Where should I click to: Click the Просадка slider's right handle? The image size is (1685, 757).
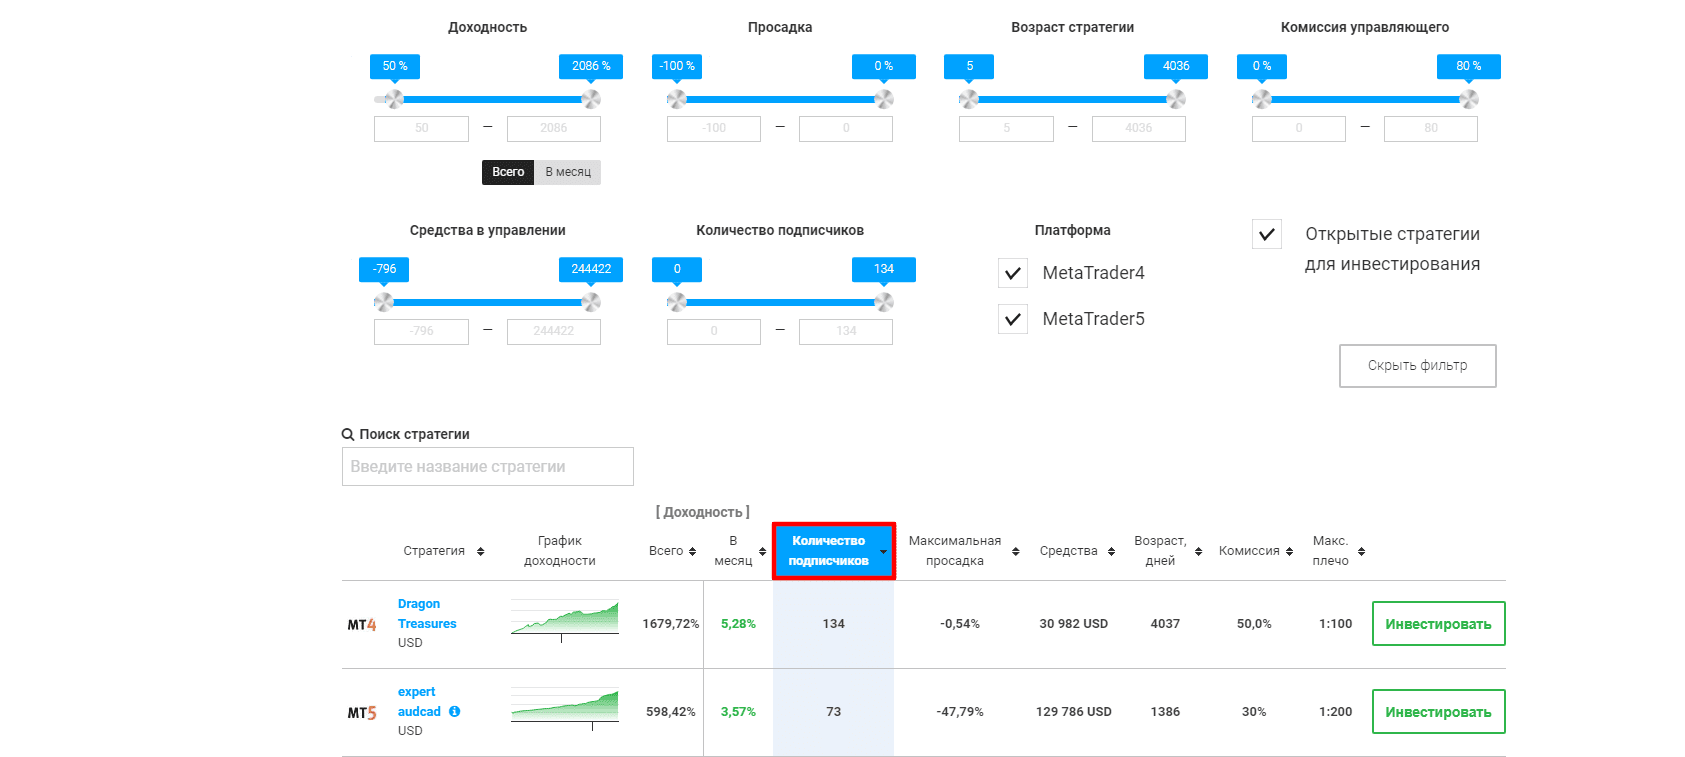pyautogui.click(x=884, y=99)
